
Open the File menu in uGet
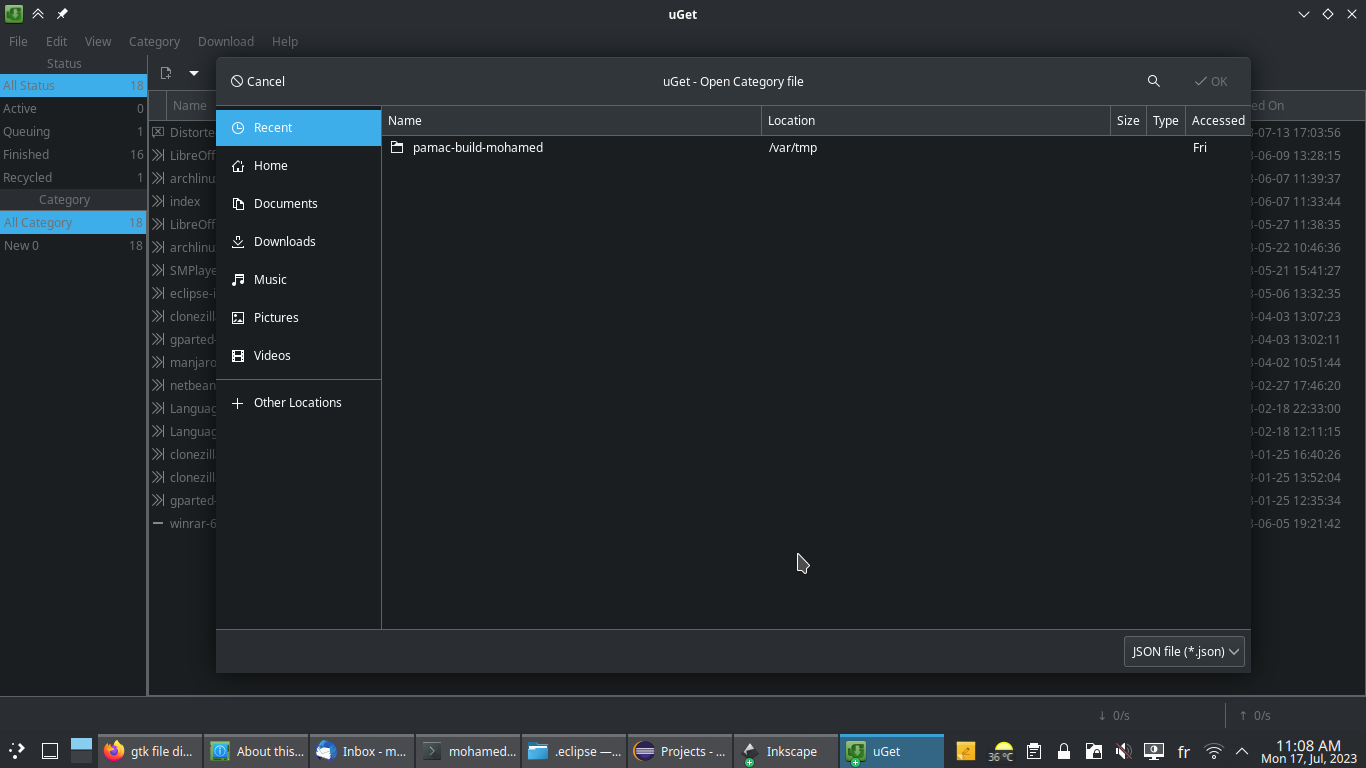click(x=18, y=41)
